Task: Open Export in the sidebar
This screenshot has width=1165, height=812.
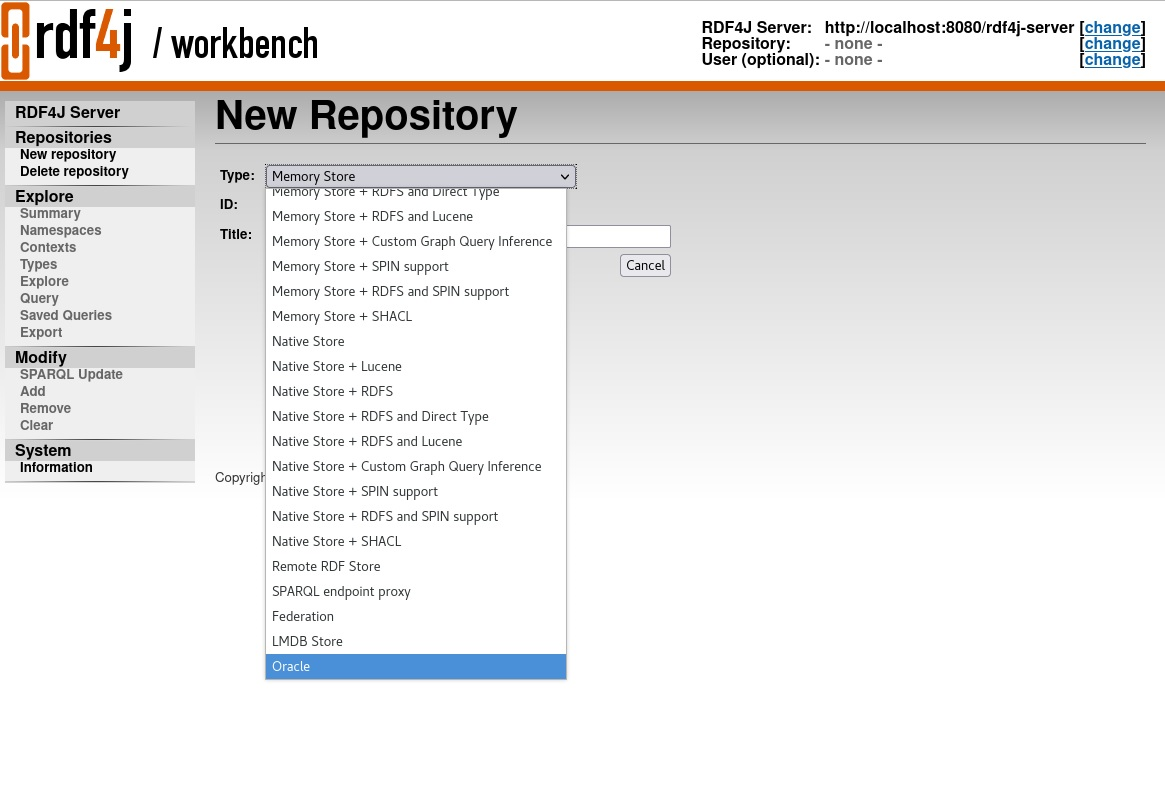Action: 41,333
